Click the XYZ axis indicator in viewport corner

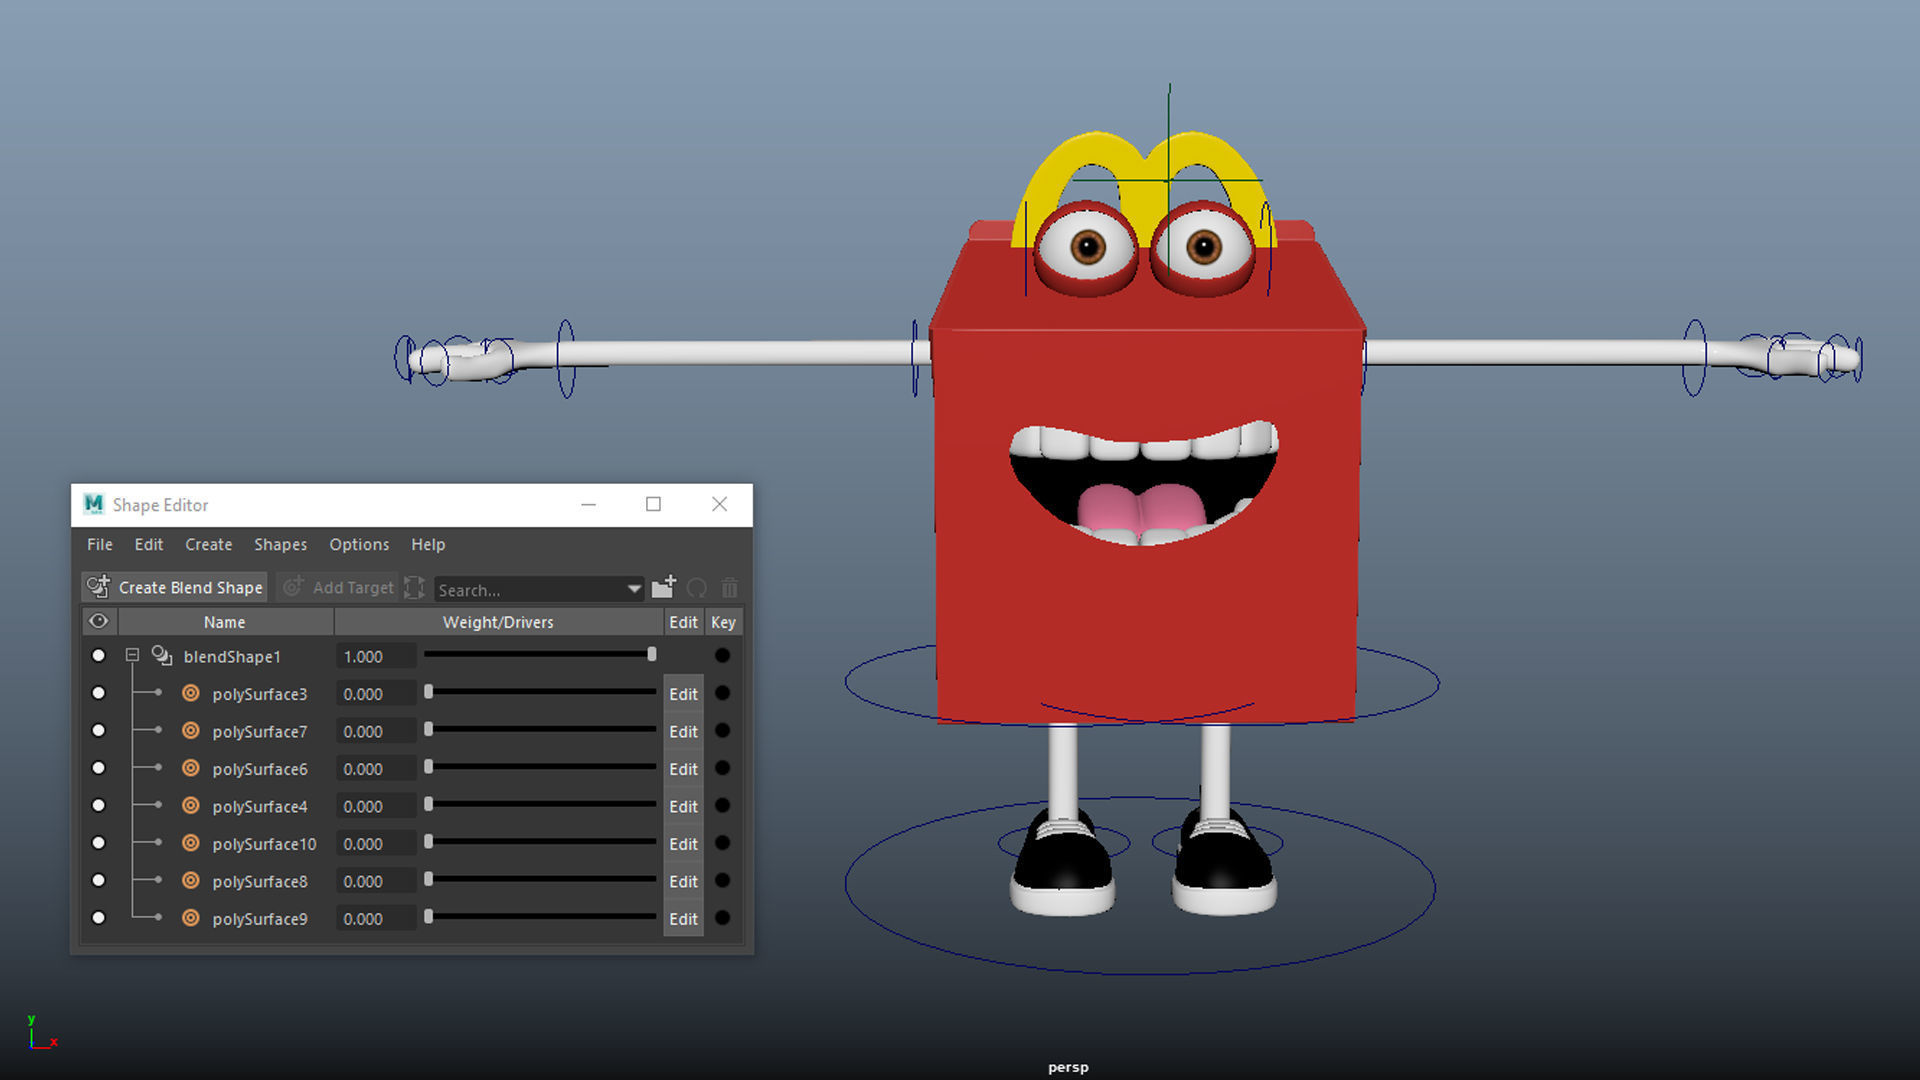tap(42, 1032)
